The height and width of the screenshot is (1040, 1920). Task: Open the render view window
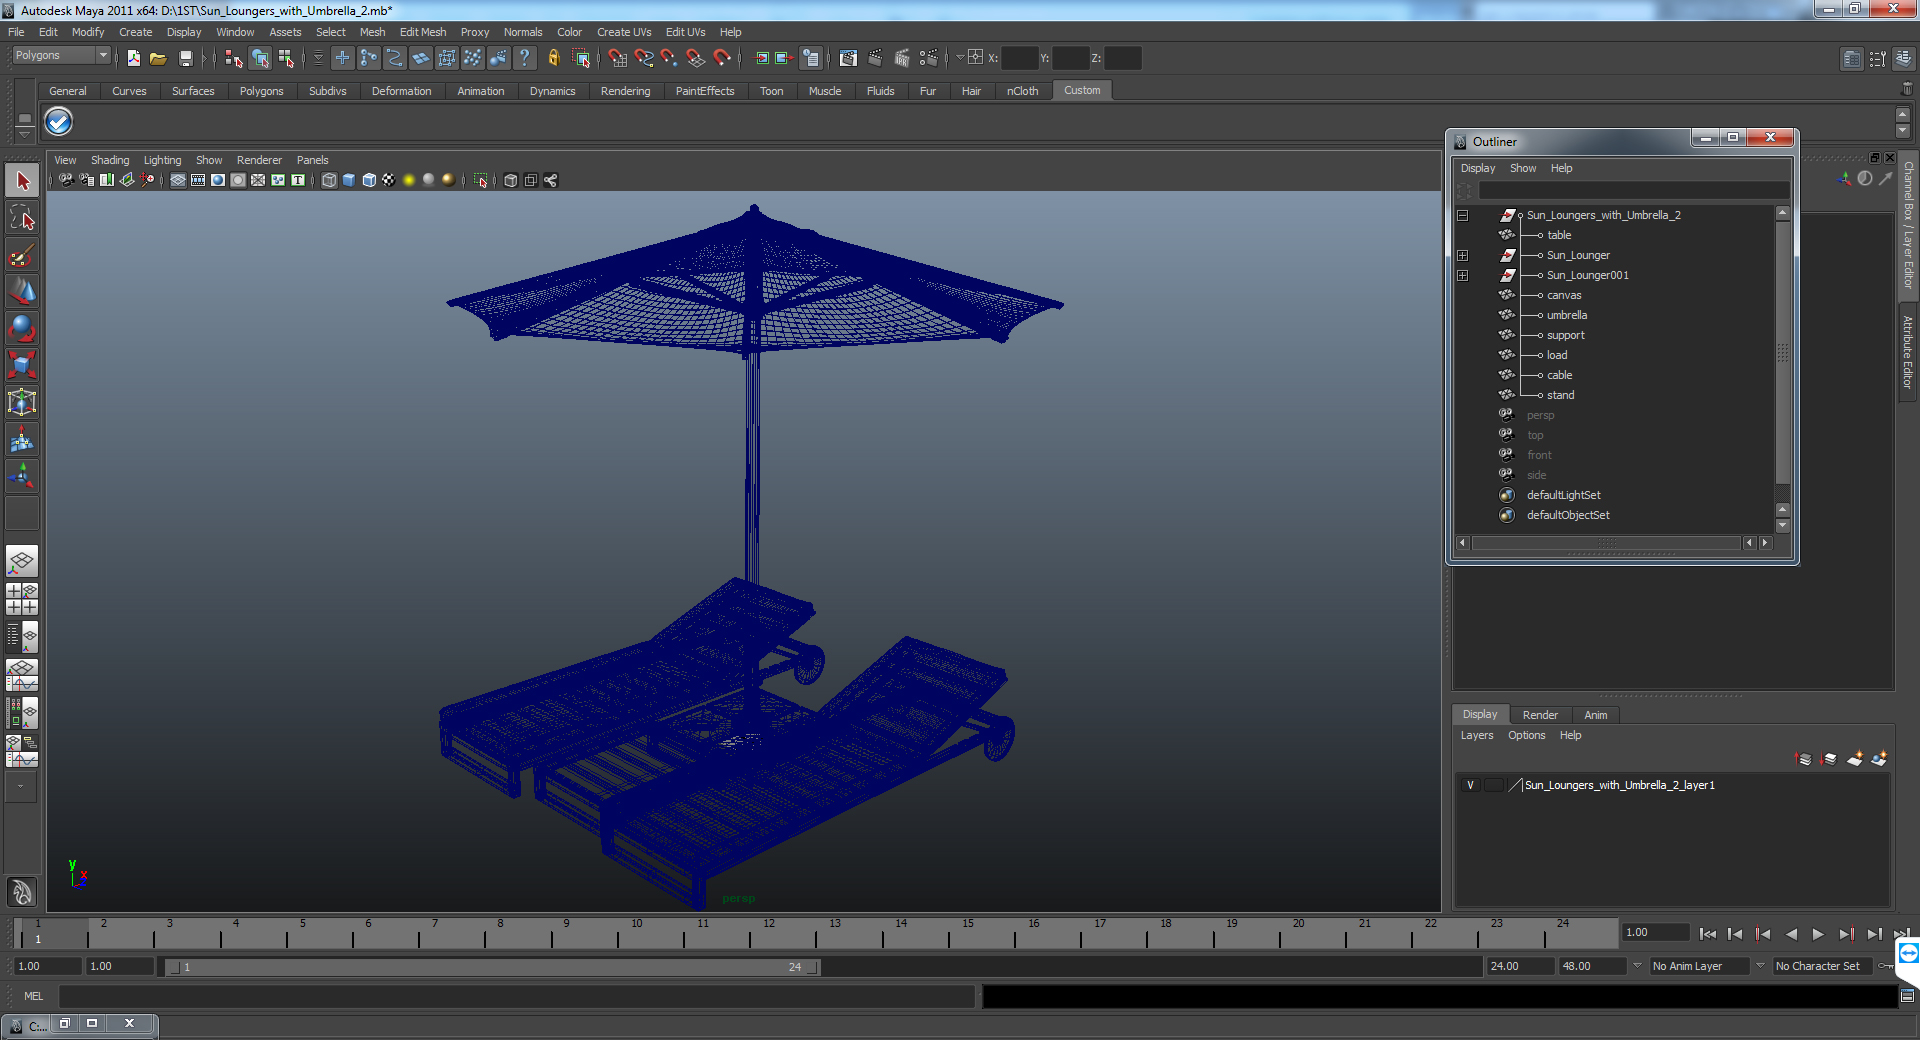click(x=848, y=58)
